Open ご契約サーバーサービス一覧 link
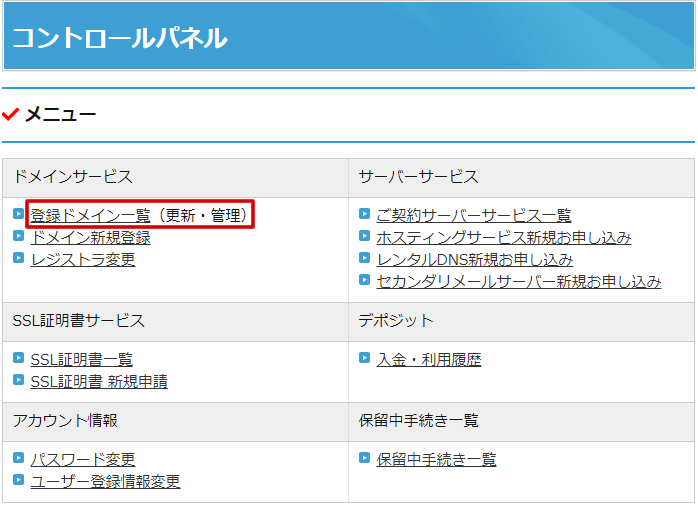Screen dimensions: 698x510 pos(474,215)
